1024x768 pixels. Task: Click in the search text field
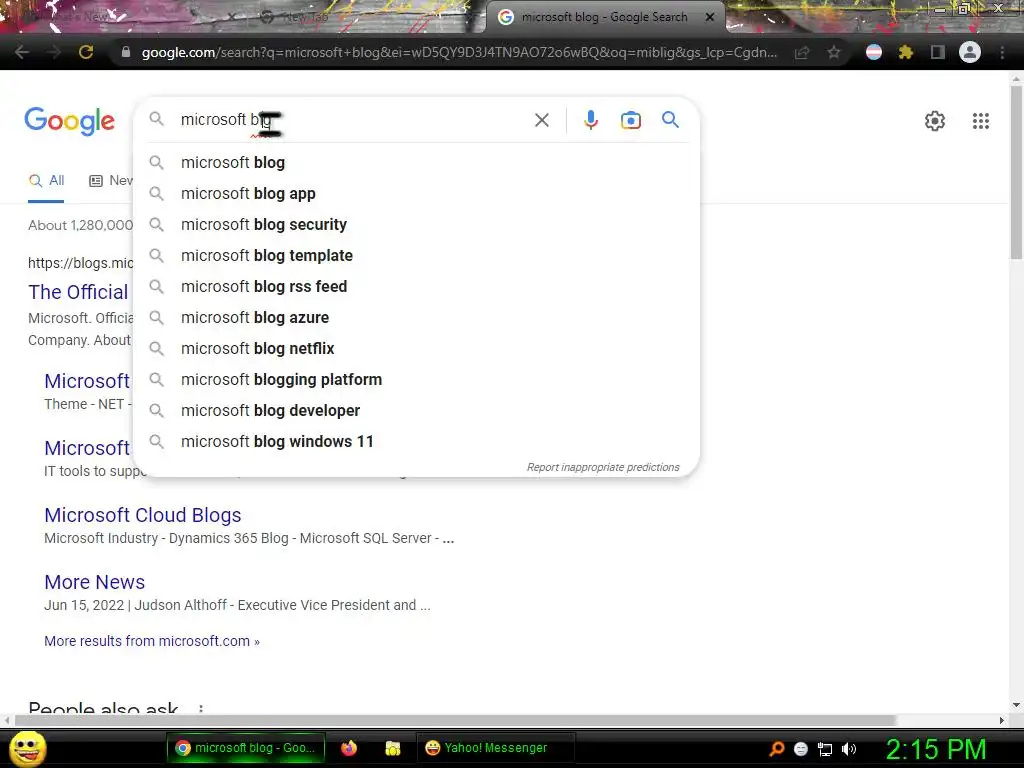coord(353,120)
